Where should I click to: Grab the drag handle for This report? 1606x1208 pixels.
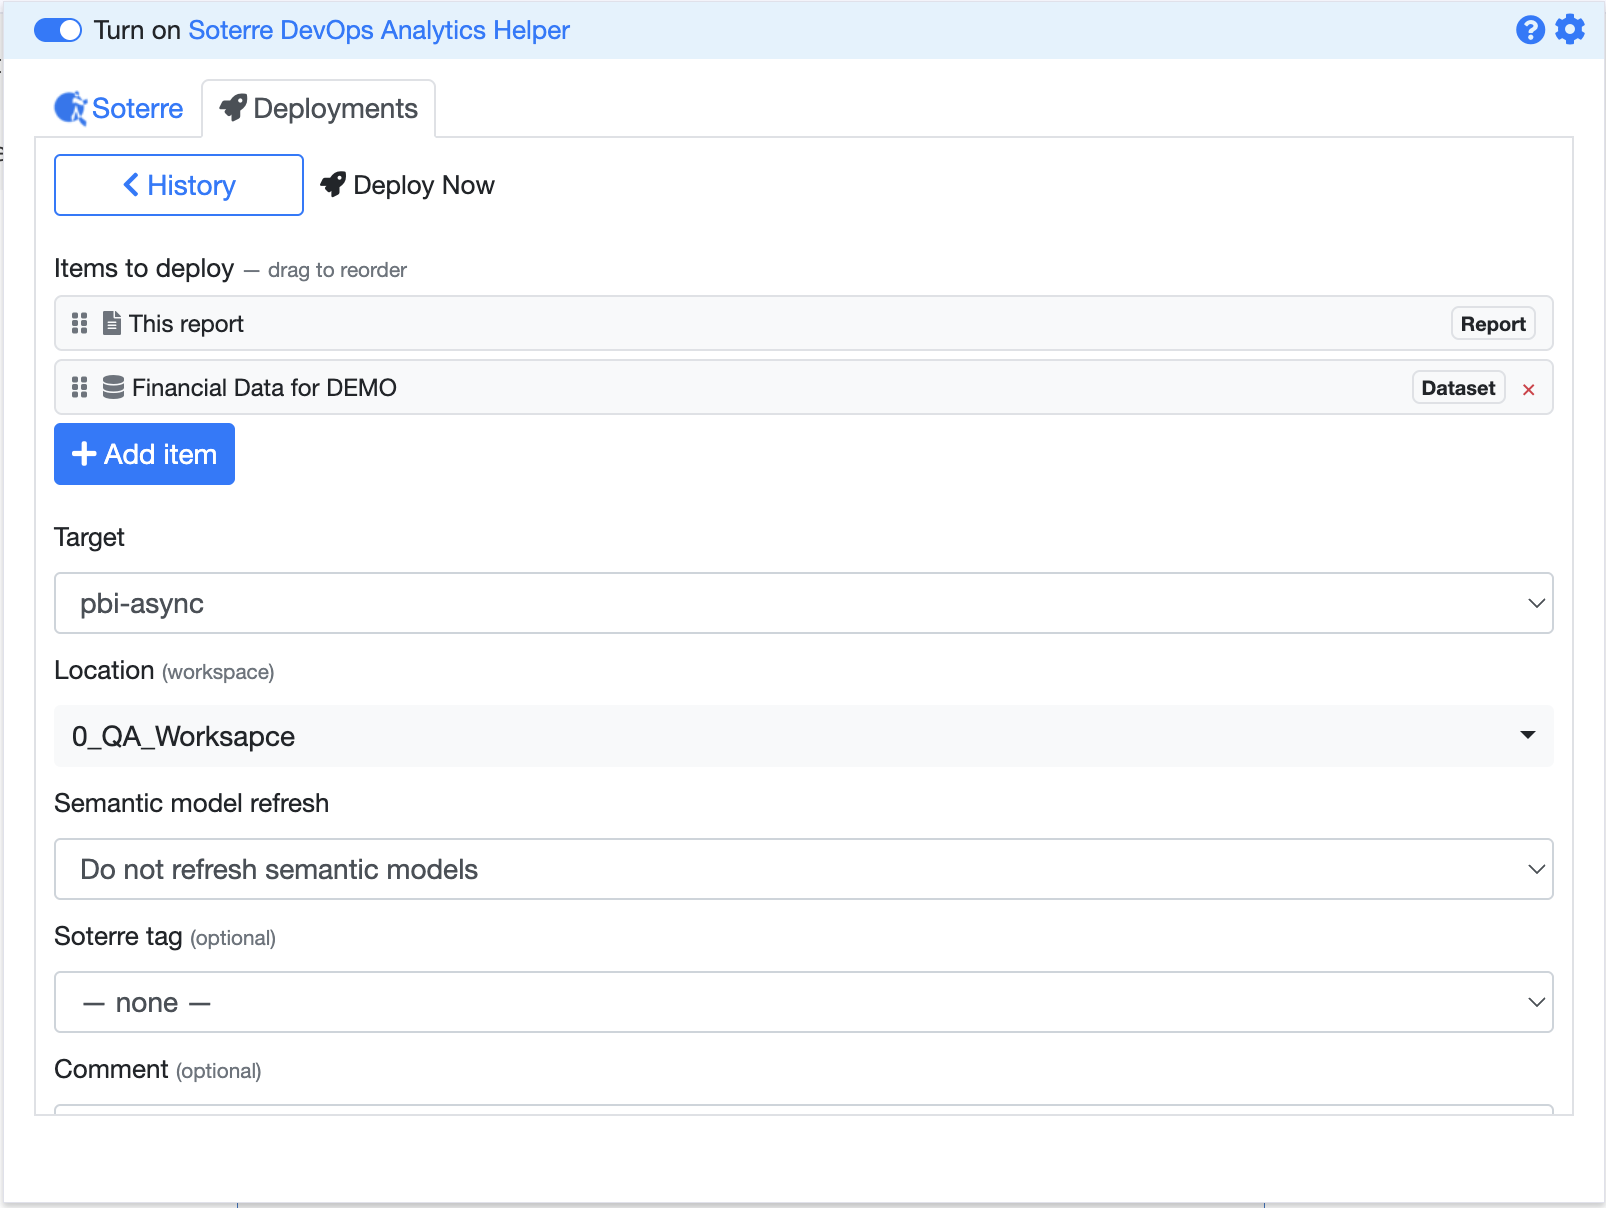80,323
